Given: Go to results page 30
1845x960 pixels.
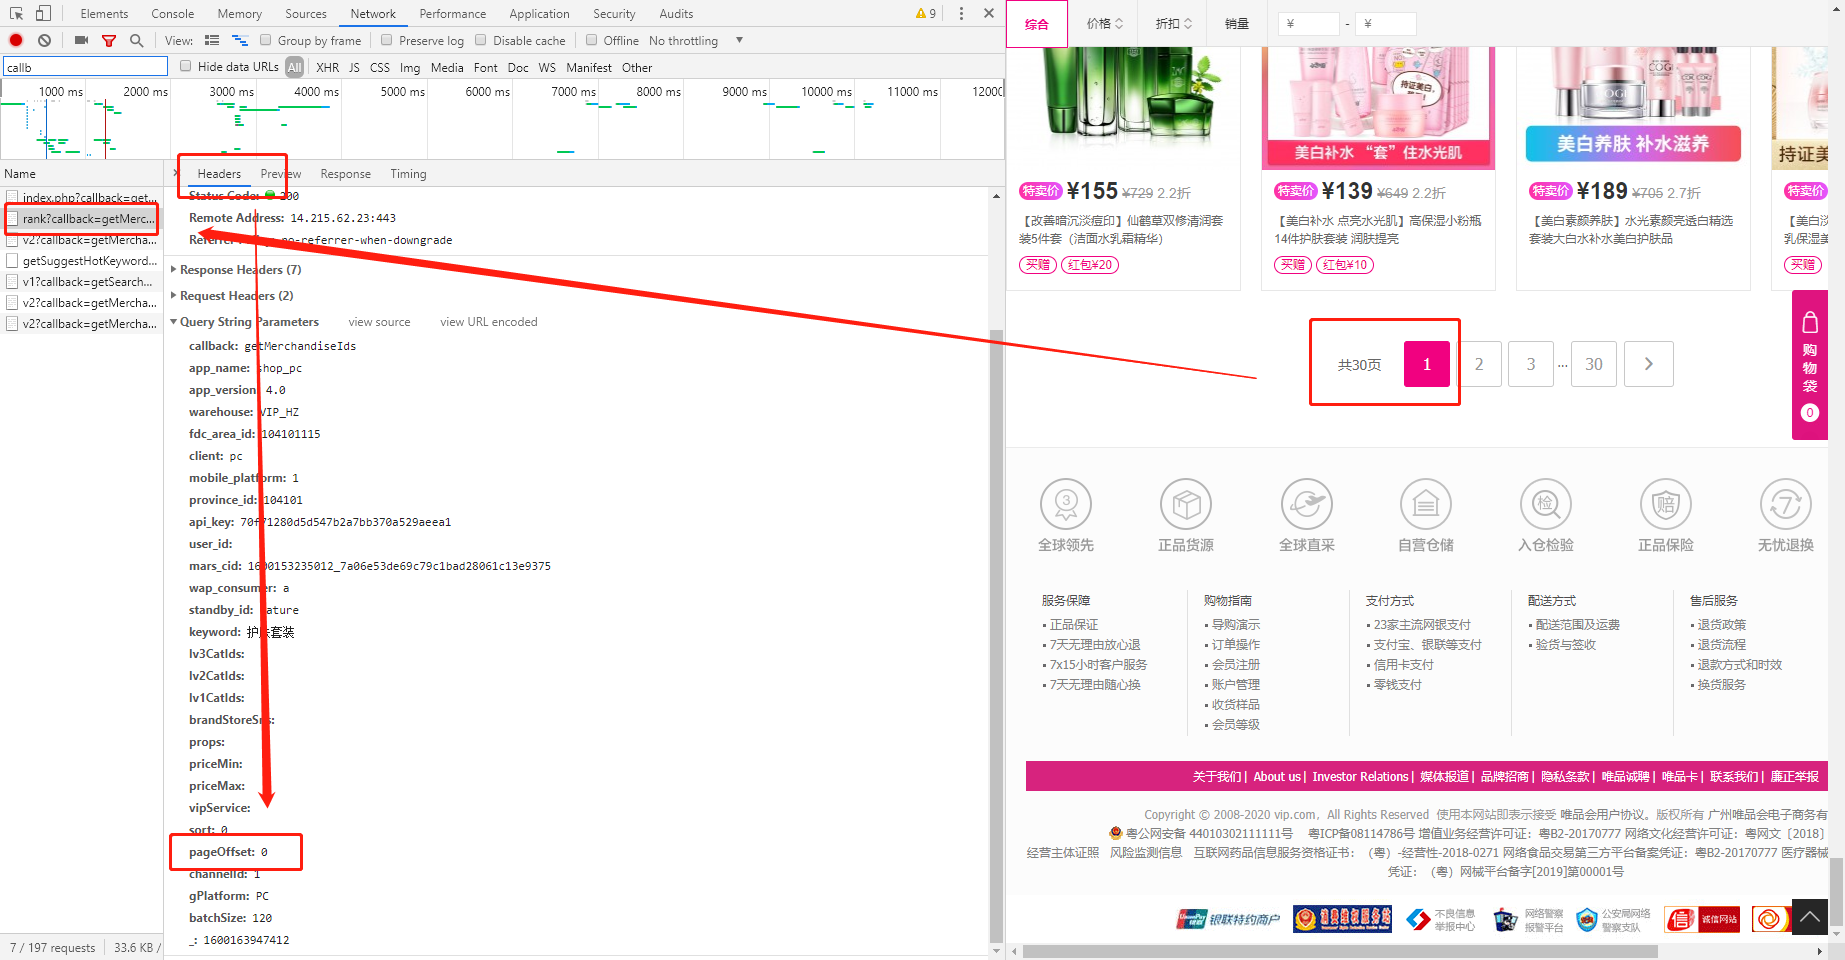Looking at the screenshot, I should click(x=1594, y=364).
